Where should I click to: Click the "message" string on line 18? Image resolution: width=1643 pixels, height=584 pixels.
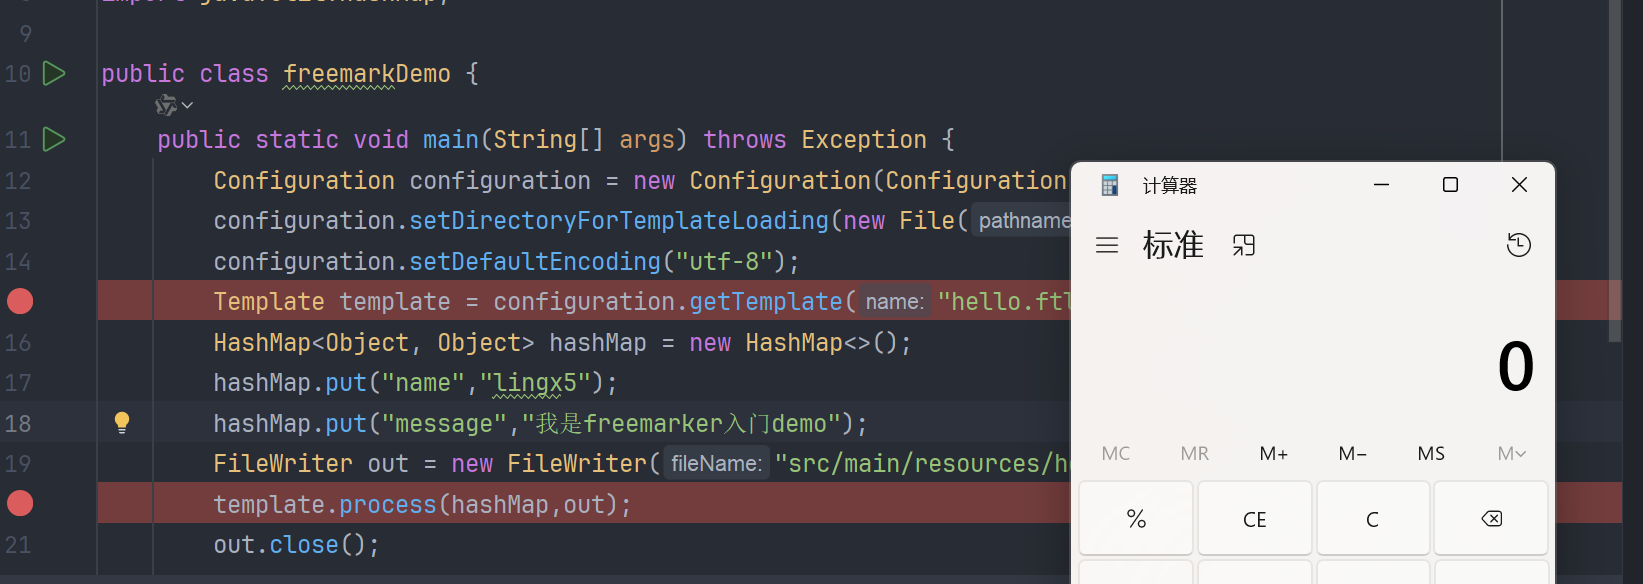444,424
